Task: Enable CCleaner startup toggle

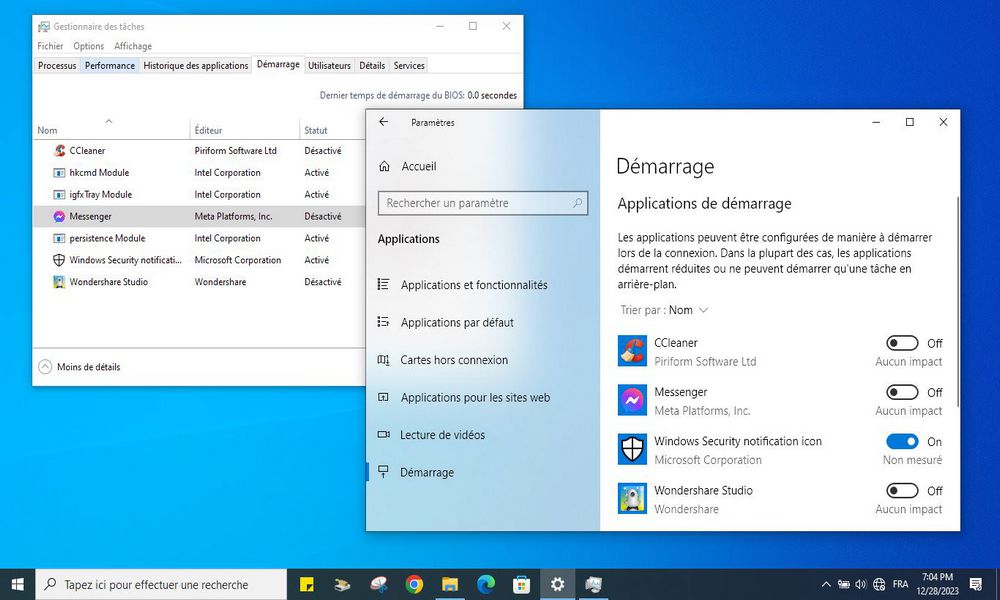Action: click(x=902, y=343)
